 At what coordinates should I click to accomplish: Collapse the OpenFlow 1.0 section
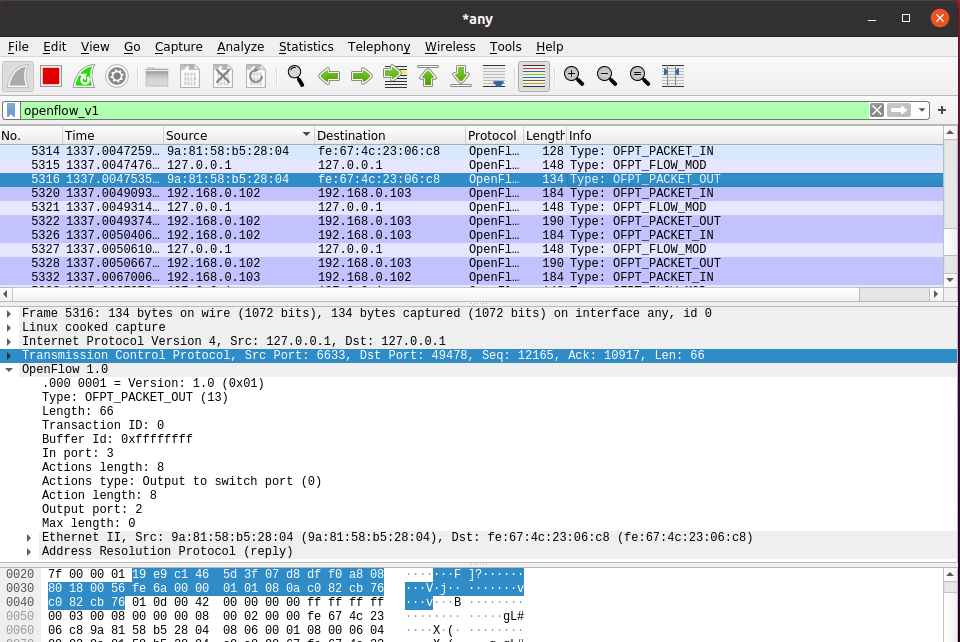point(9,370)
